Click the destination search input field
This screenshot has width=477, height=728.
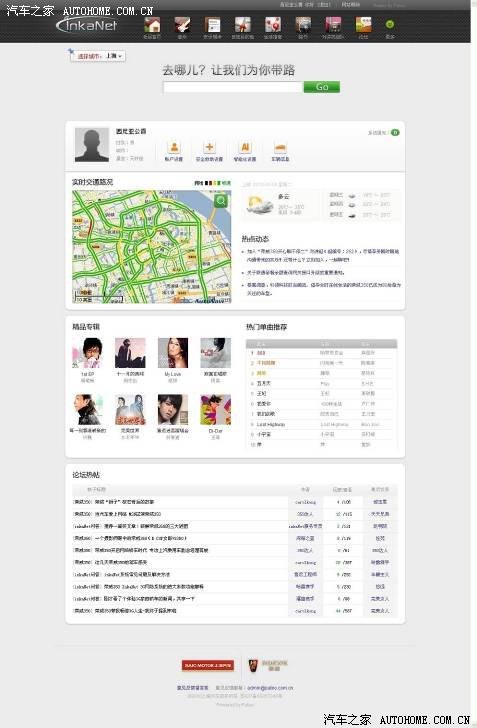click(x=233, y=87)
